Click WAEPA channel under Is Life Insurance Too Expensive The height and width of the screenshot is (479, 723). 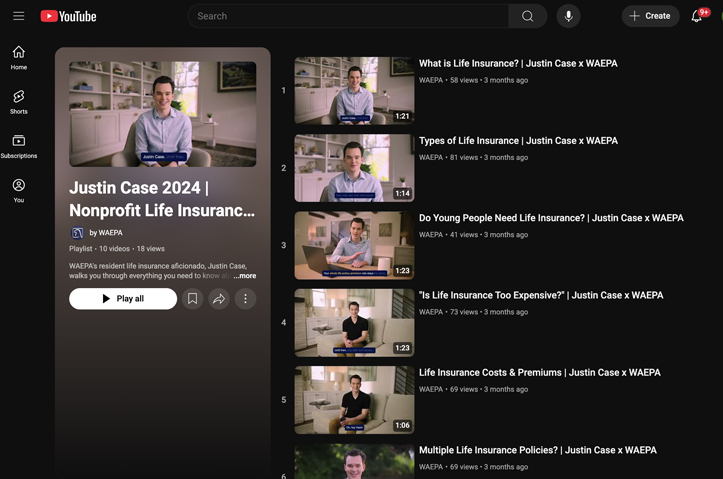tap(431, 312)
